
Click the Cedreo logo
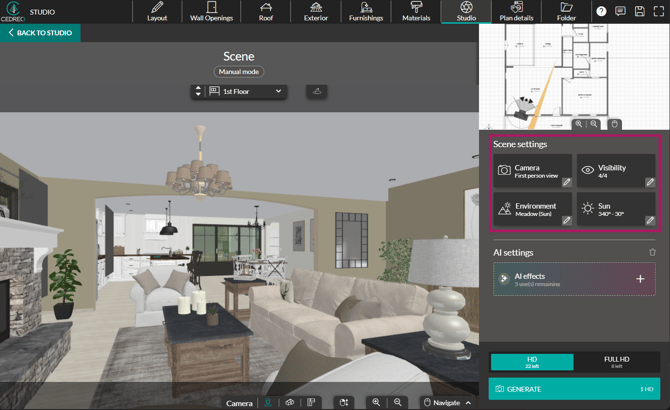tap(13, 12)
